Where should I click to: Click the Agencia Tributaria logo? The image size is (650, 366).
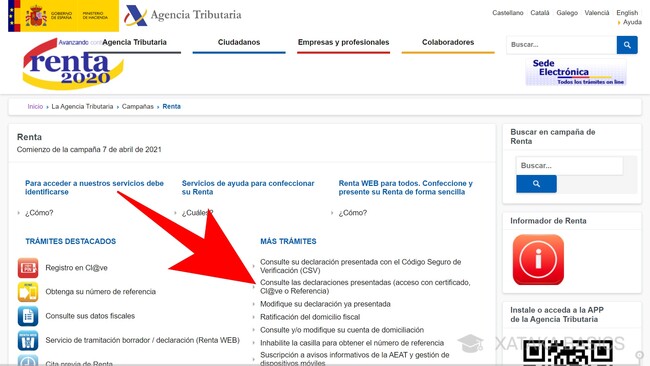coord(183,15)
